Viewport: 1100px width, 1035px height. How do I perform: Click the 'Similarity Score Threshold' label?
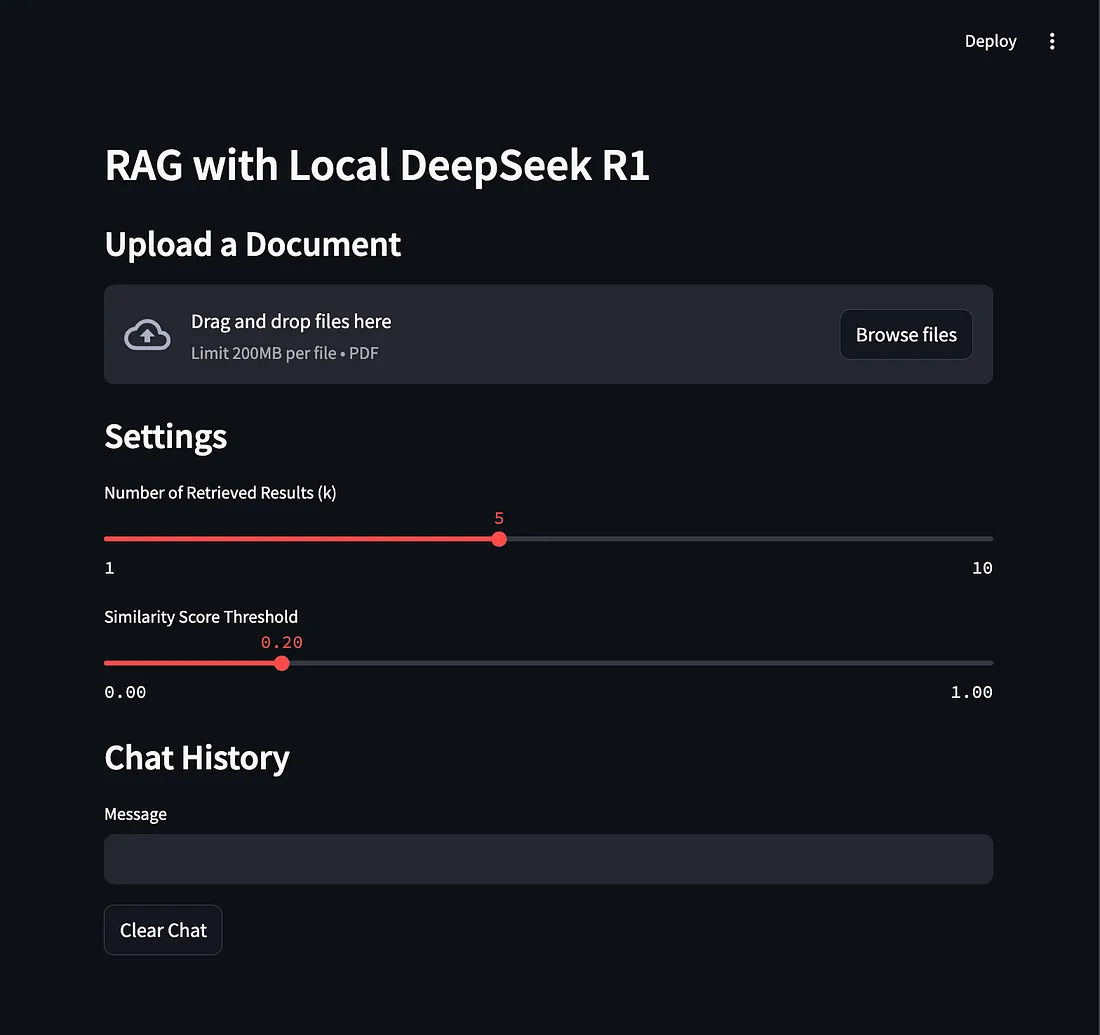tap(201, 617)
